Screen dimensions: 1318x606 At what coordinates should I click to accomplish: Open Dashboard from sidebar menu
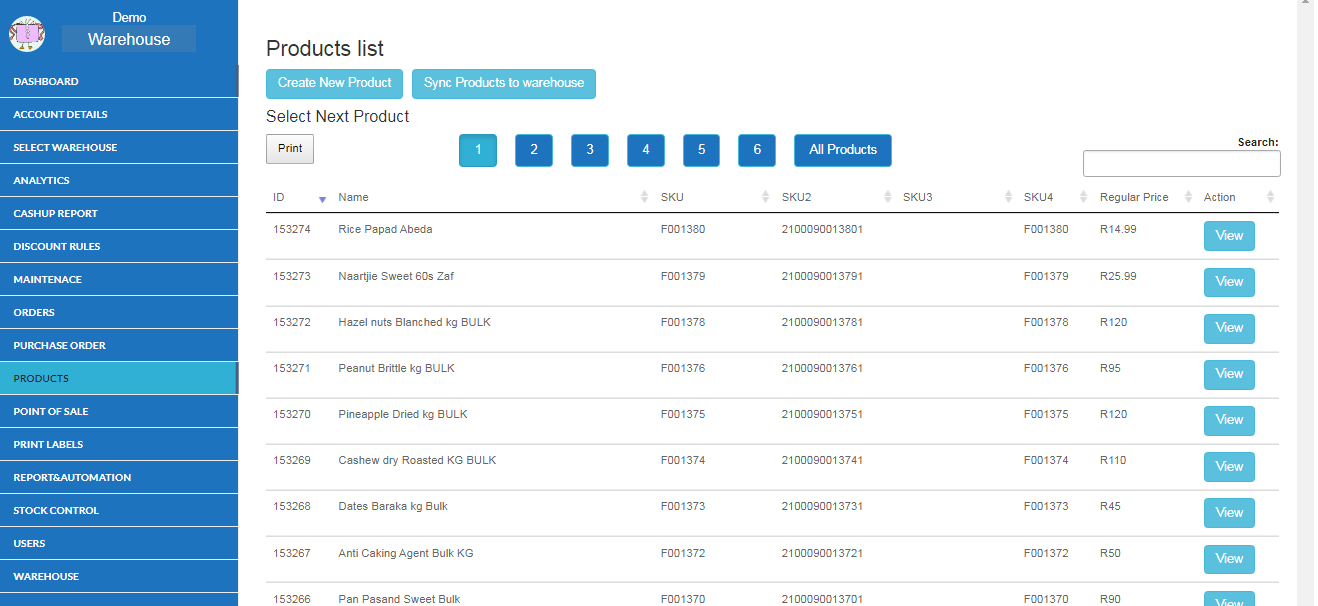(46, 81)
